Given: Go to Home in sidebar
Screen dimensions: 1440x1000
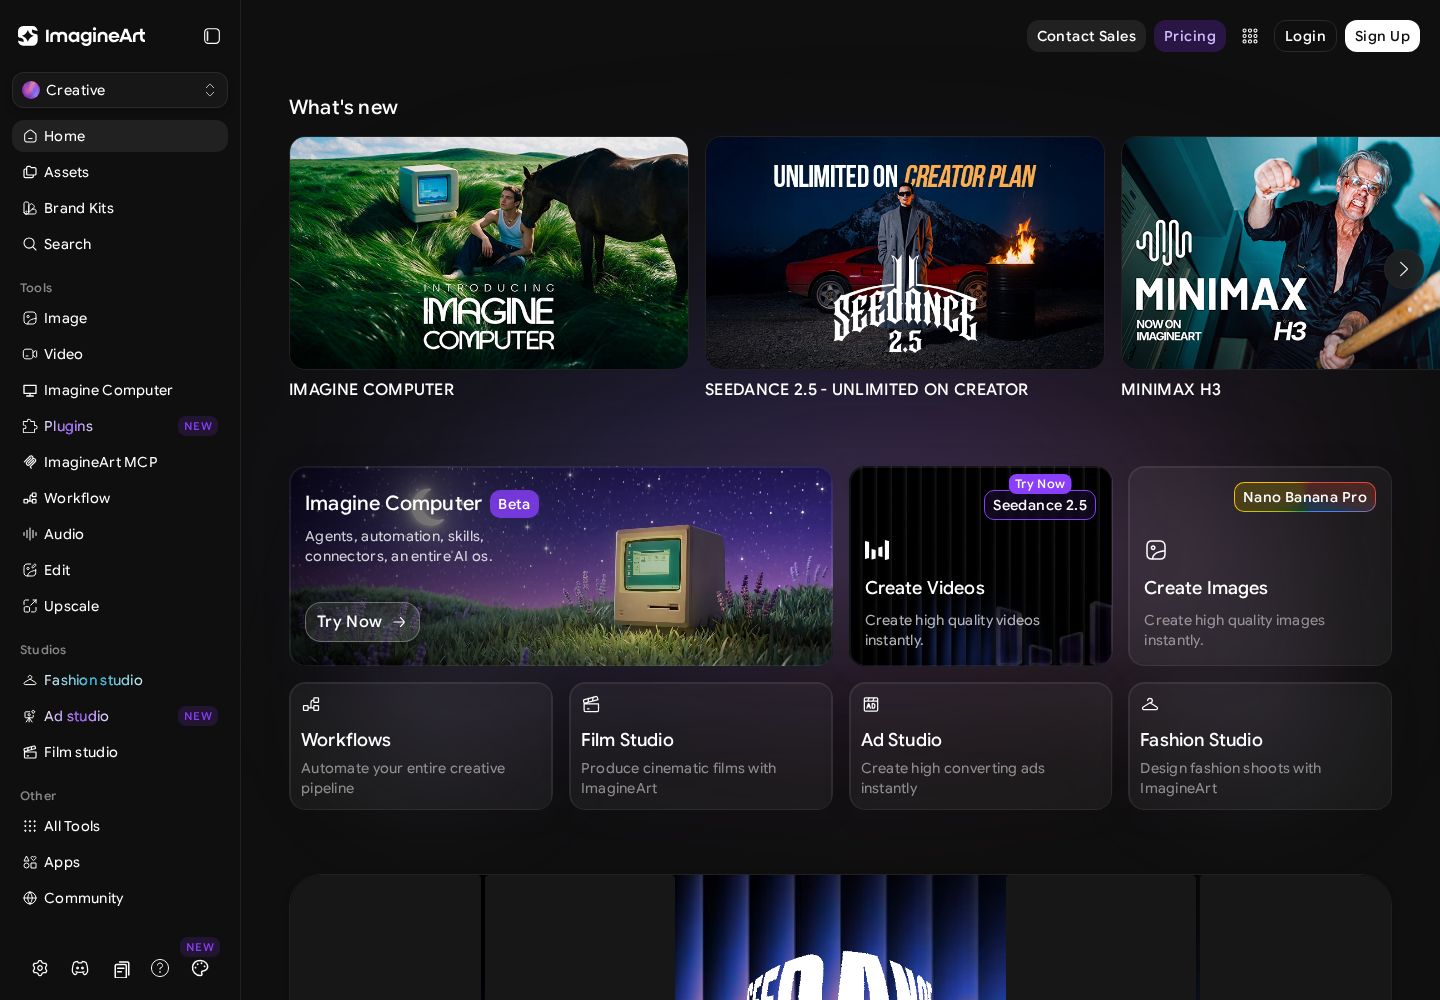Looking at the screenshot, I should [x=120, y=136].
